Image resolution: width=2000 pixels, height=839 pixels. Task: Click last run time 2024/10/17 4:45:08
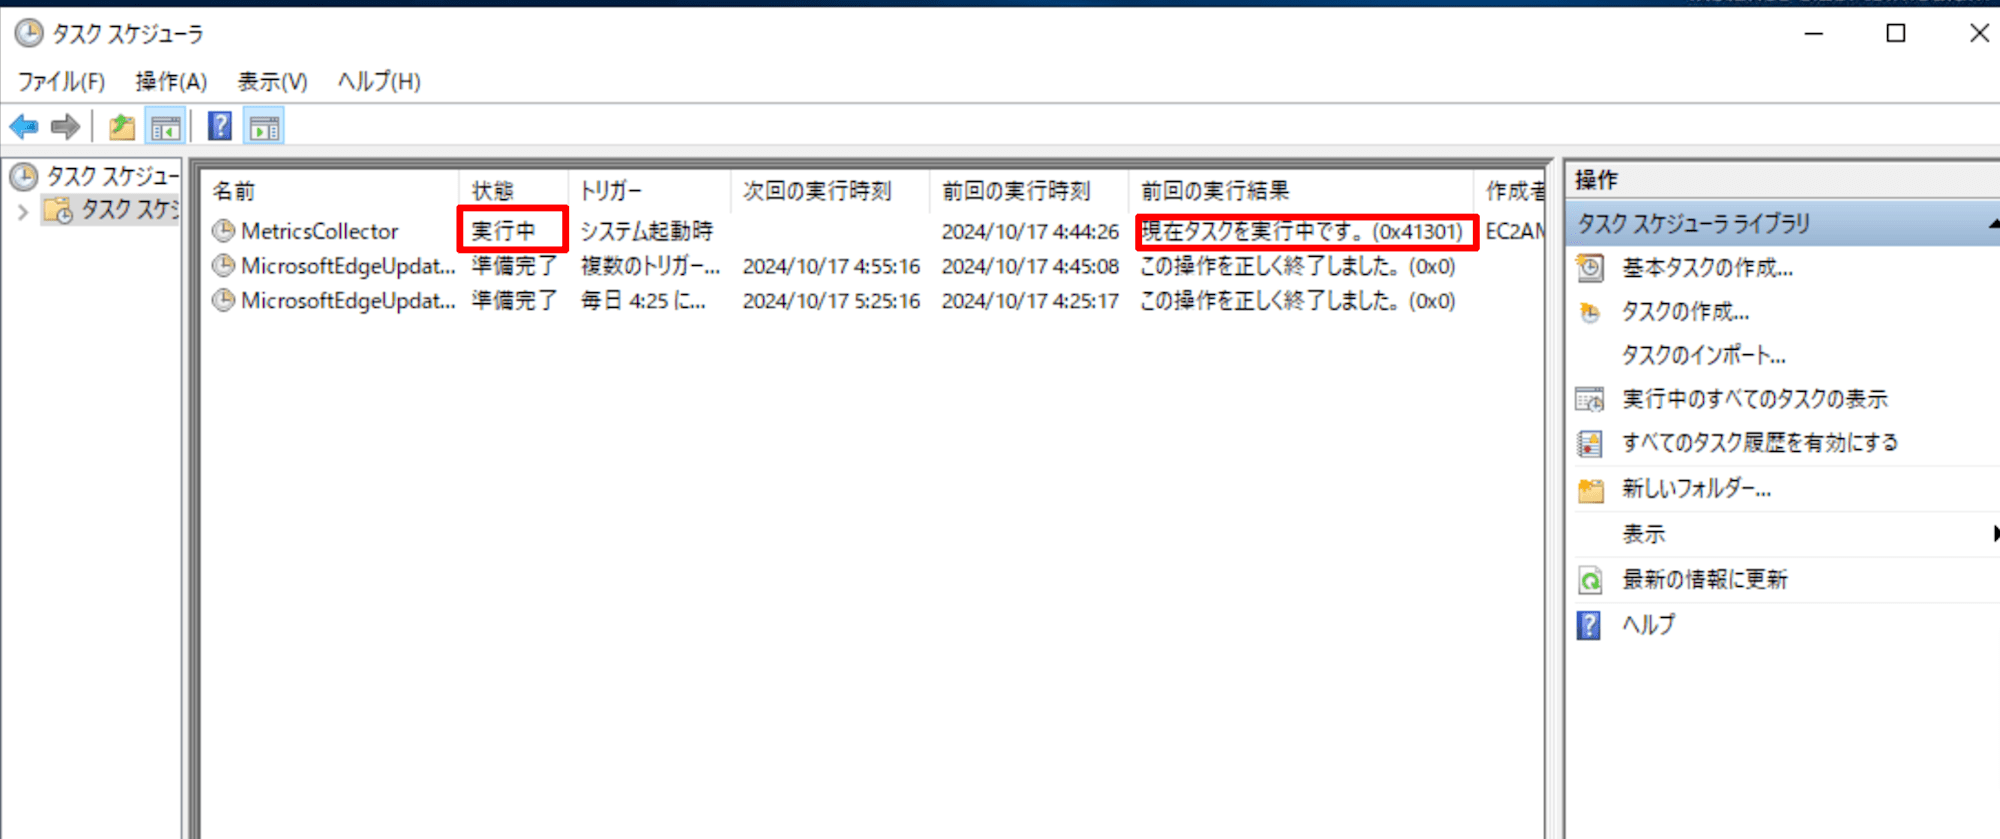point(1030,266)
